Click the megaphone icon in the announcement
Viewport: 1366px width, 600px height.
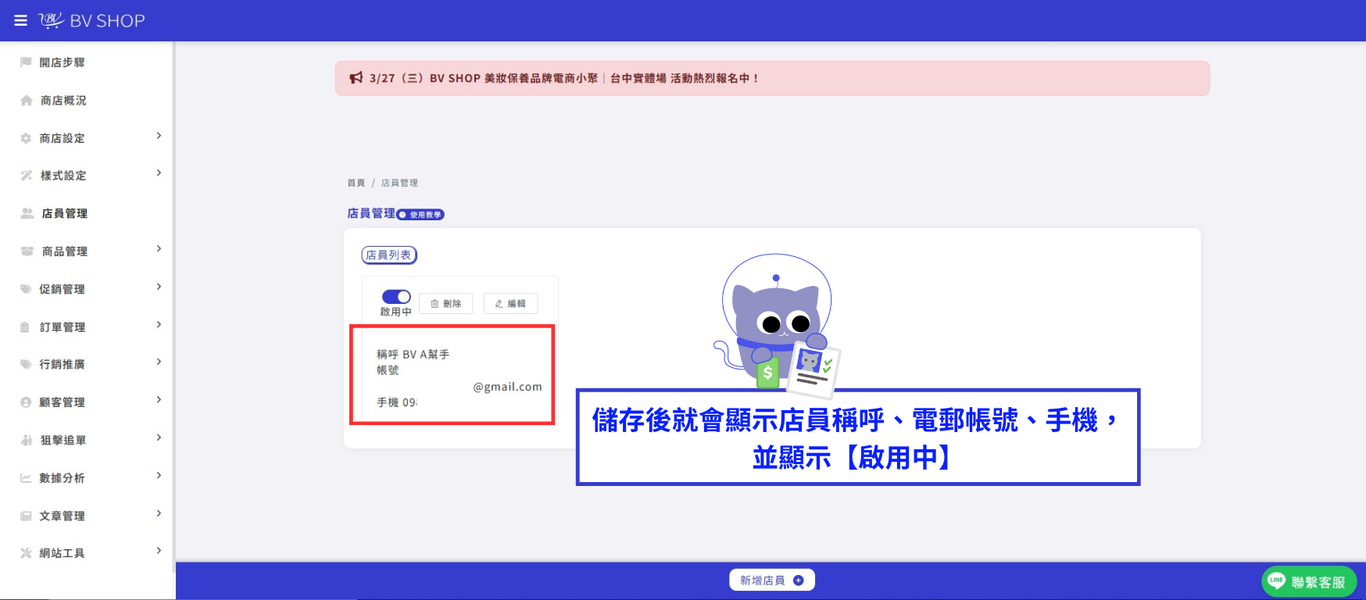click(x=356, y=78)
